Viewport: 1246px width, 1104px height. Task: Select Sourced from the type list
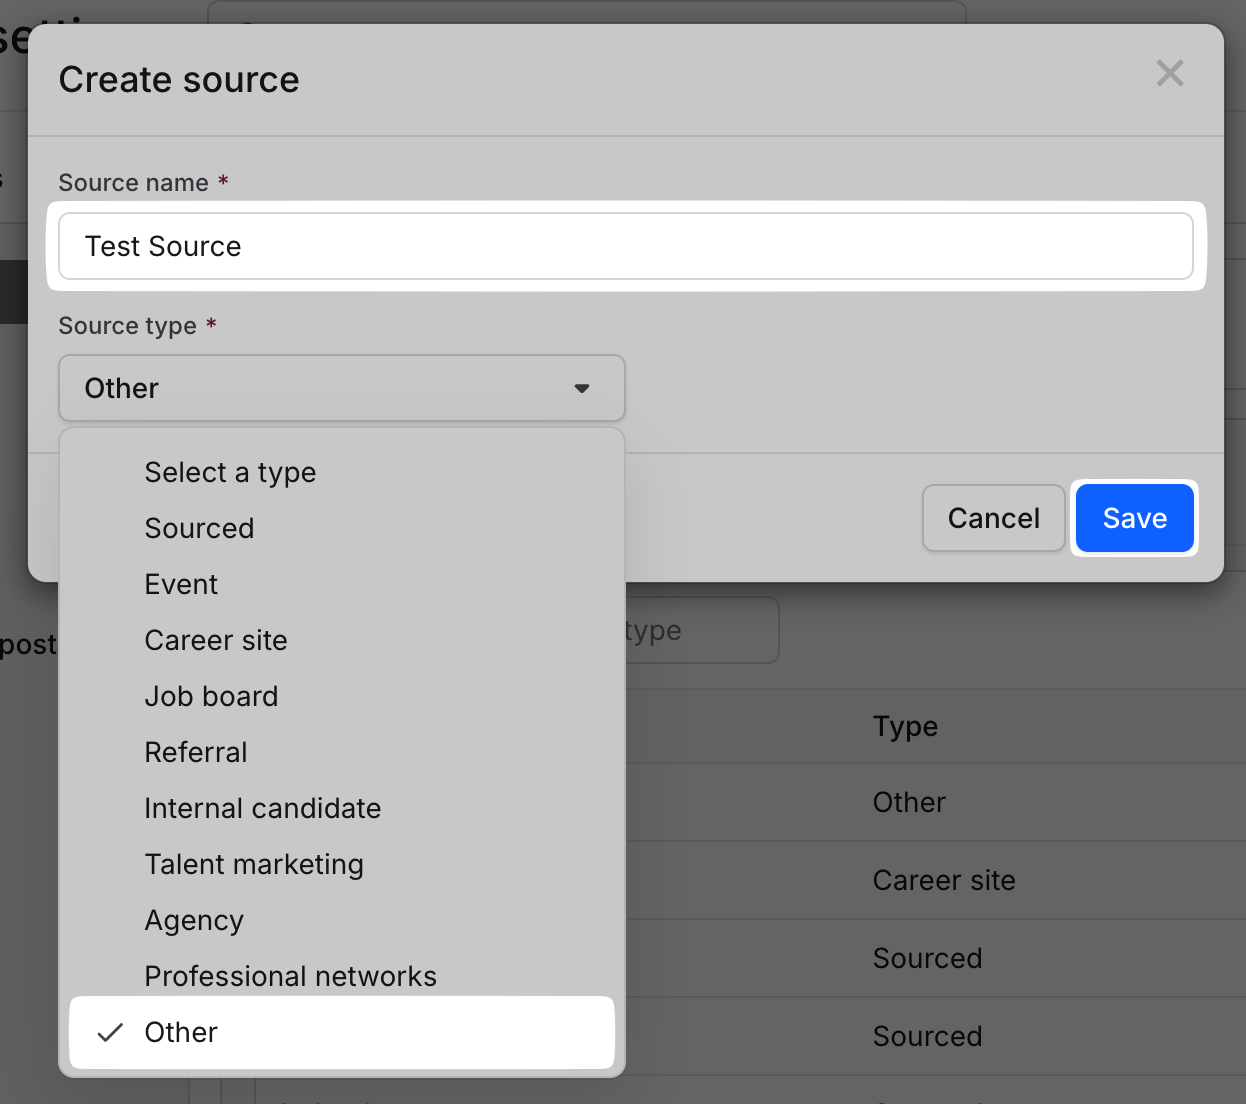pos(199,528)
